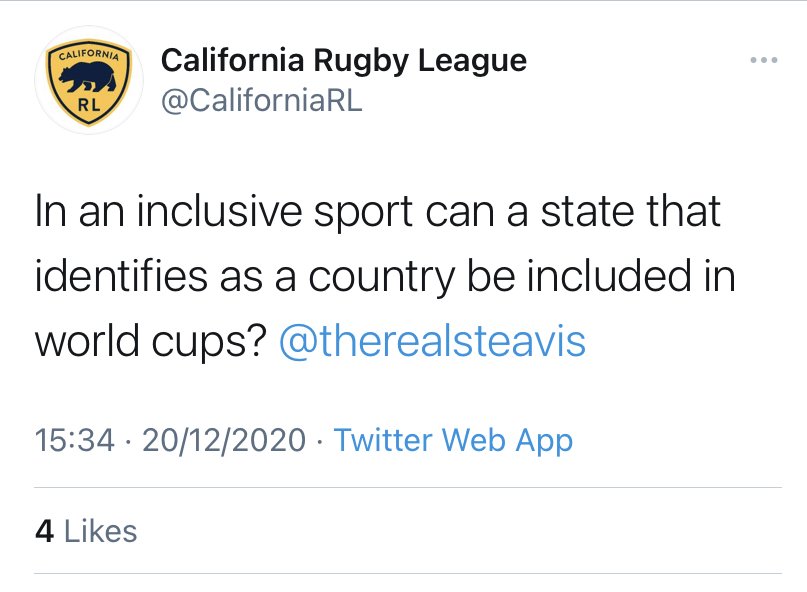
Task: Click the tweet line starting with identifies
Action: [x=385, y=276]
